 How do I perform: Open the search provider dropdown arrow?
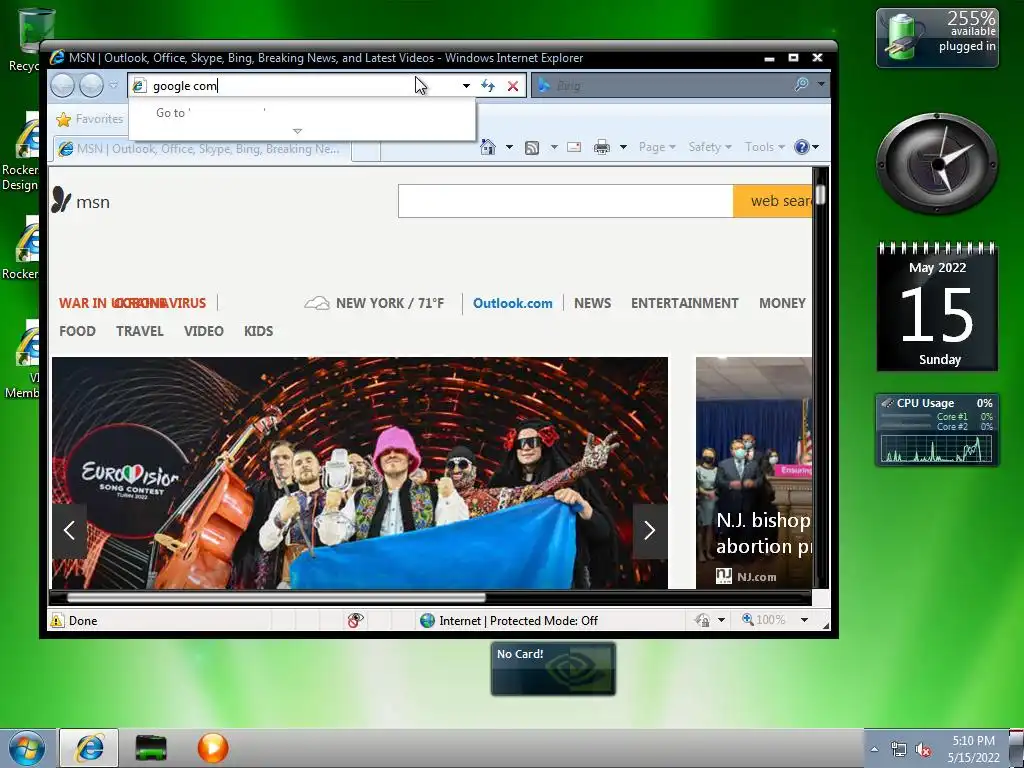pos(821,84)
